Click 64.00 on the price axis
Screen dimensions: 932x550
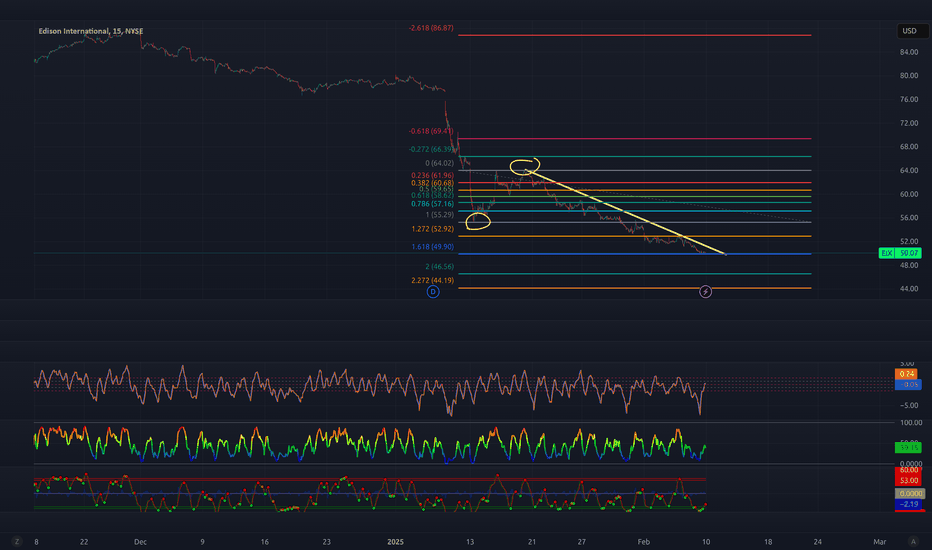tap(909, 171)
